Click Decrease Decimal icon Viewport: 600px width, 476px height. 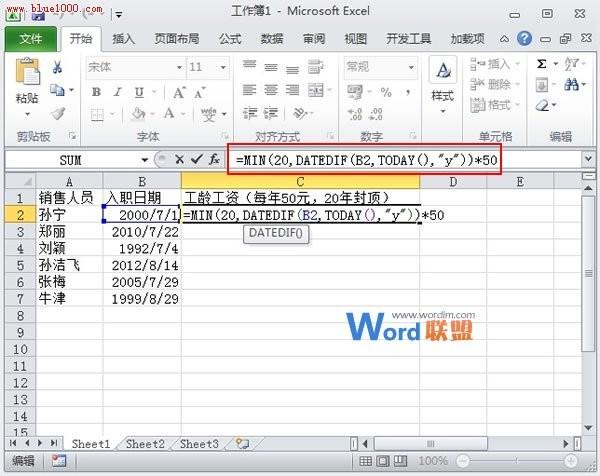click(375, 114)
